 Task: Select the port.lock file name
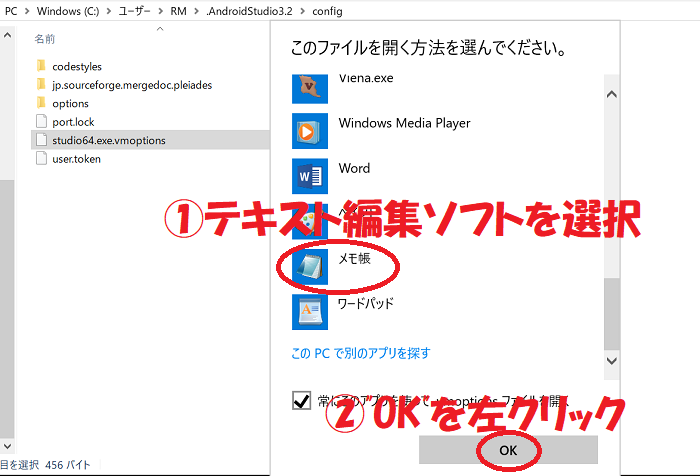tap(73, 122)
